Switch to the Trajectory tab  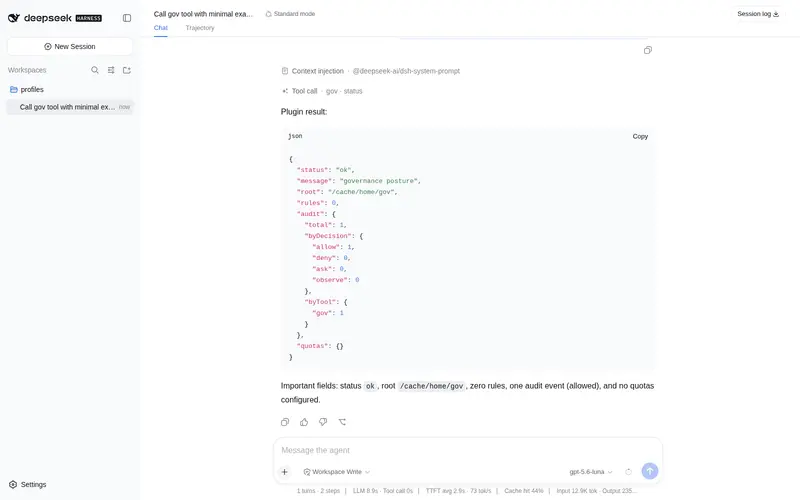200,28
